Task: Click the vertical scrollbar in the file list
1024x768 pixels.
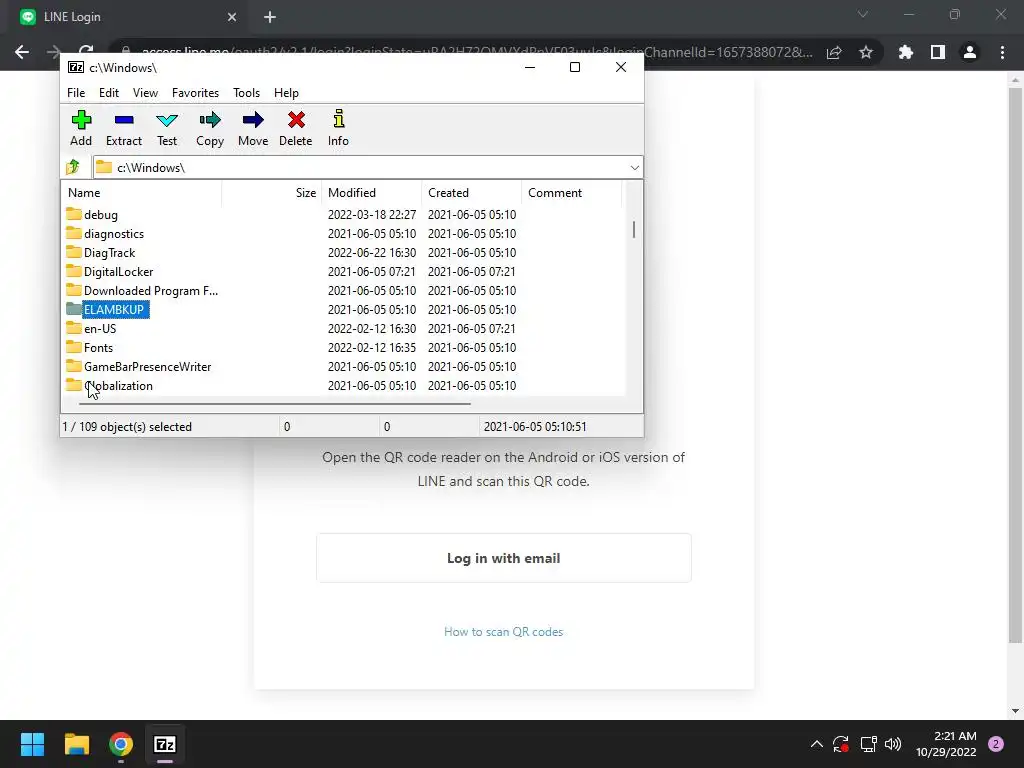Action: (633, 229)
